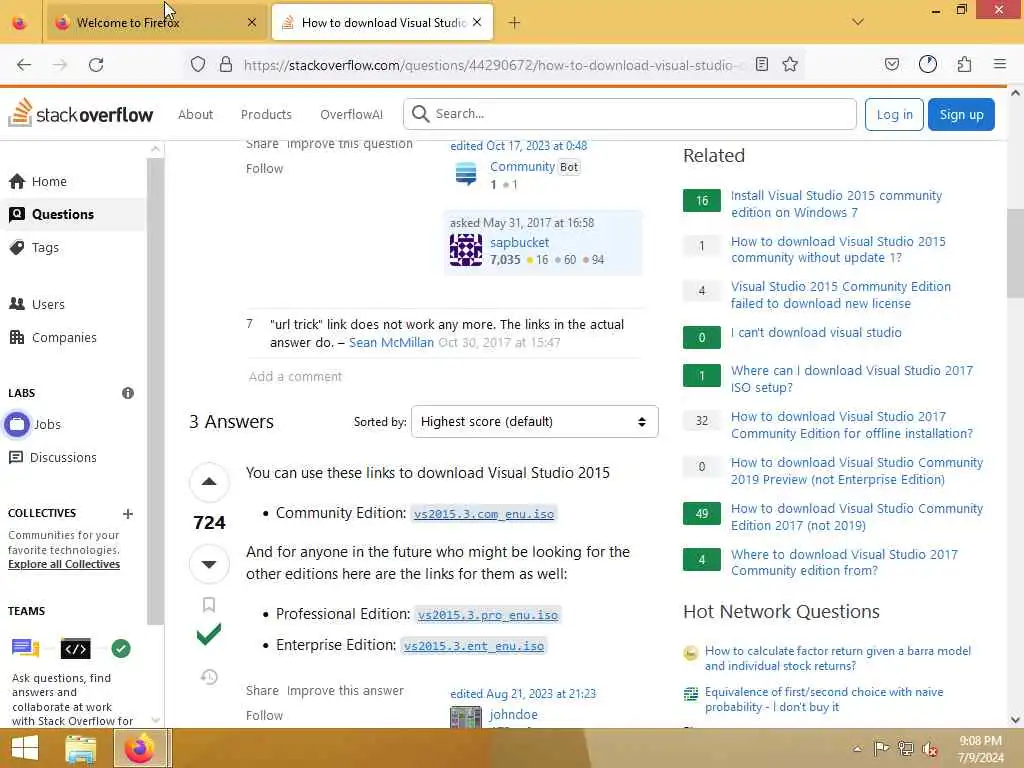Viewport: 1024px width, 768px height.
Task: Open Sean McMillan's user profile
Action: coord(391,343)
